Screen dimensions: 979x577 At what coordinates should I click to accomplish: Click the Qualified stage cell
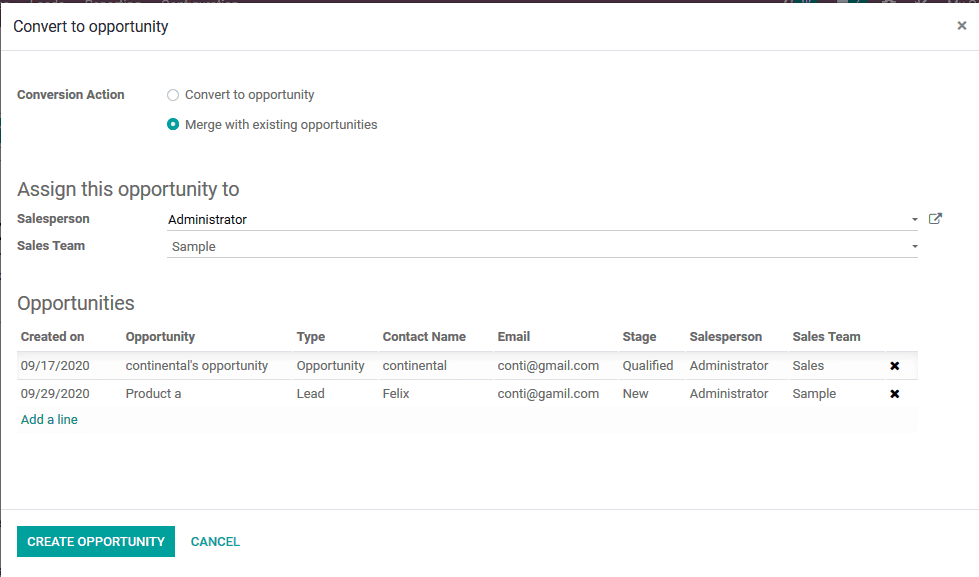click(x=647, y=365)
